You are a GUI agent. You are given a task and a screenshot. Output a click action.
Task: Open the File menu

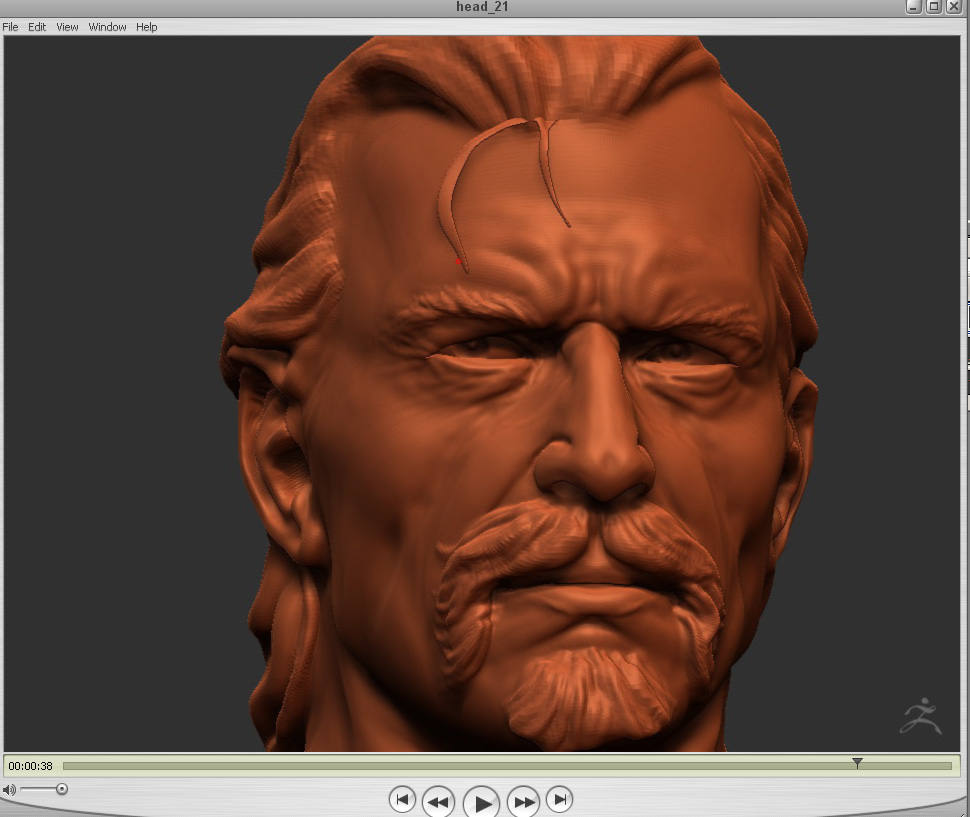[10, 27]
